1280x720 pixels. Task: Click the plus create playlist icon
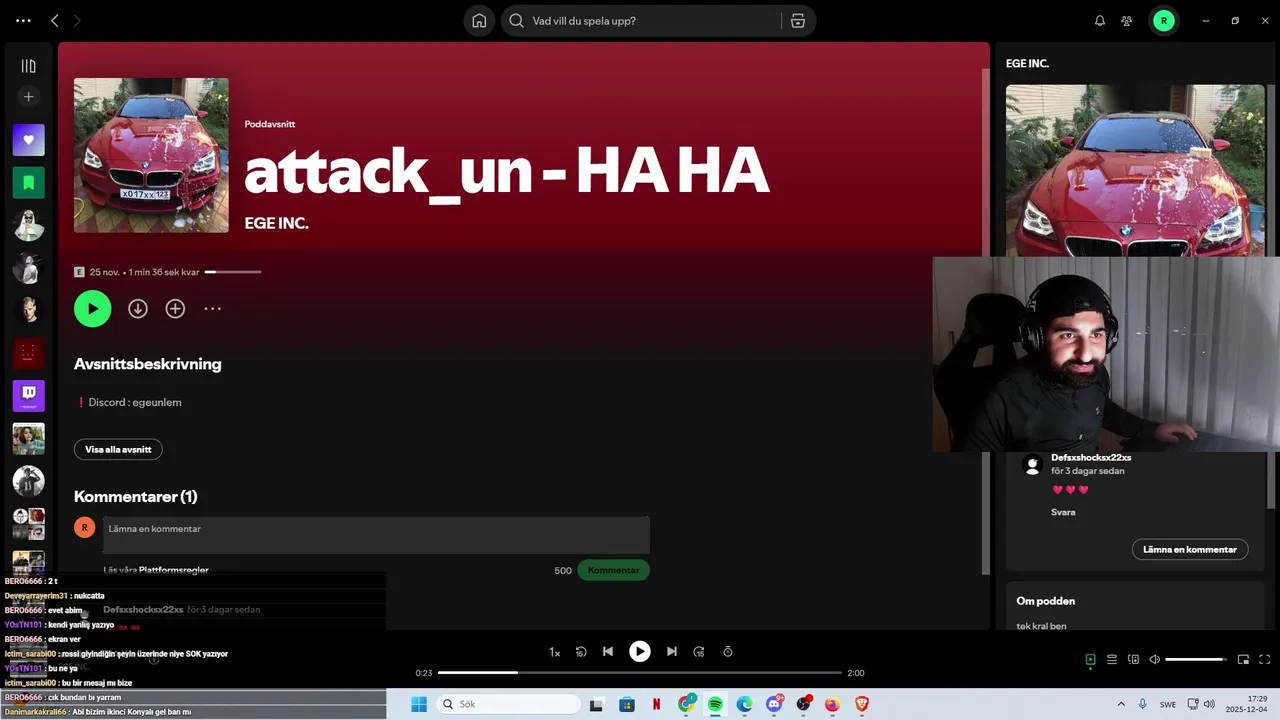tap(28, 97)
